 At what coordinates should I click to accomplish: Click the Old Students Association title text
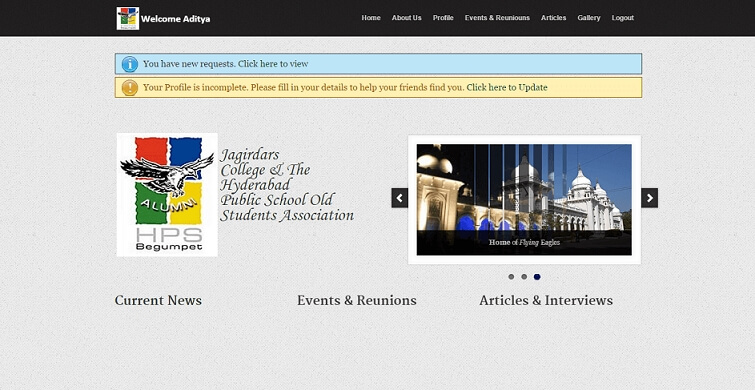click(x=286, y=185)
